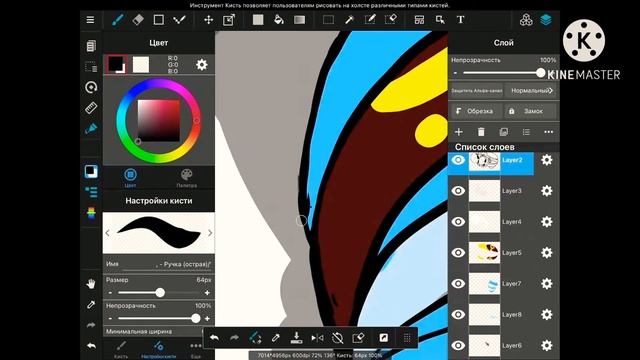Select the Shape rectangle tool
This screenshot has height=360, width=640.
(x=158, y=20)
